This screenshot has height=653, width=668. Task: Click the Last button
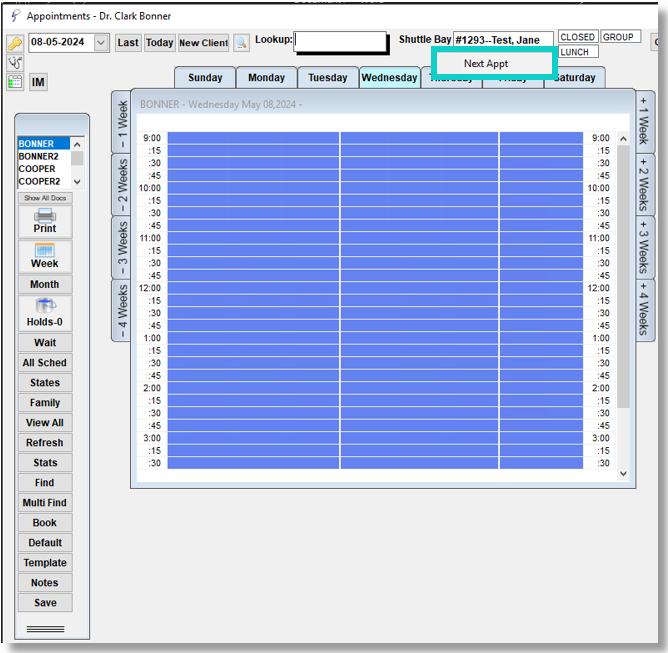(x=128, y=43)
